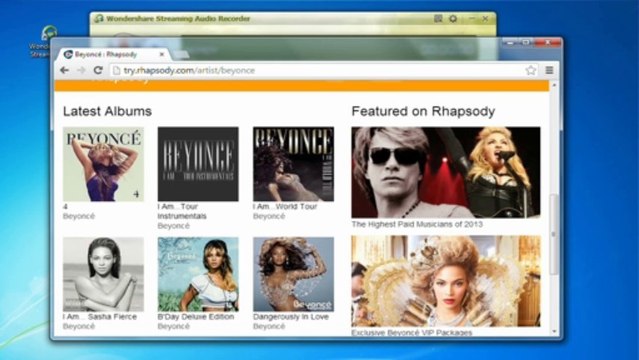
Task: Open a new tab next to Rhapsody tab
Action: click(181, 54)
